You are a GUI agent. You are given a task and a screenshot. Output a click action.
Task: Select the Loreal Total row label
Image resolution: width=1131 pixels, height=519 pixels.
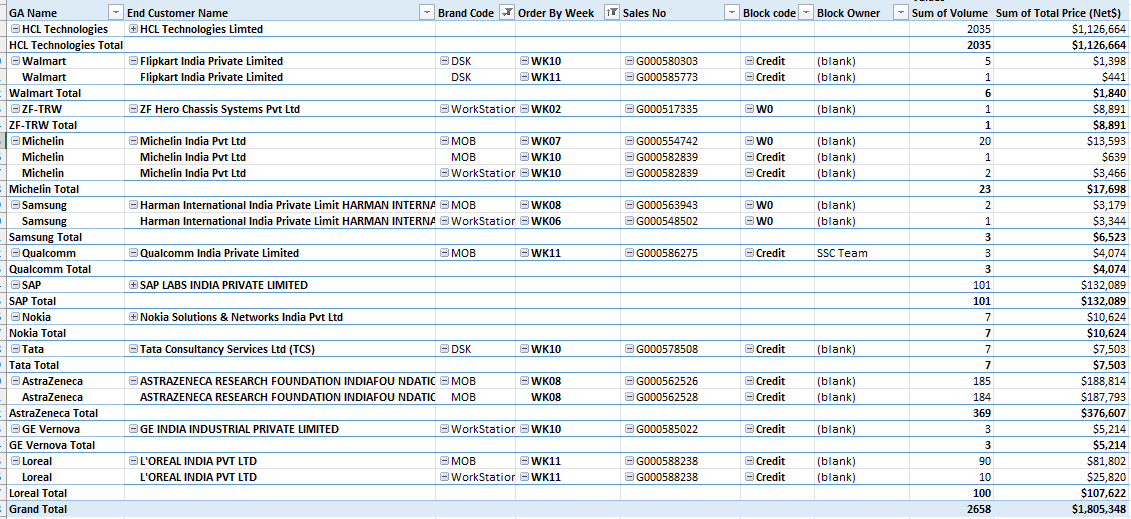38,493
